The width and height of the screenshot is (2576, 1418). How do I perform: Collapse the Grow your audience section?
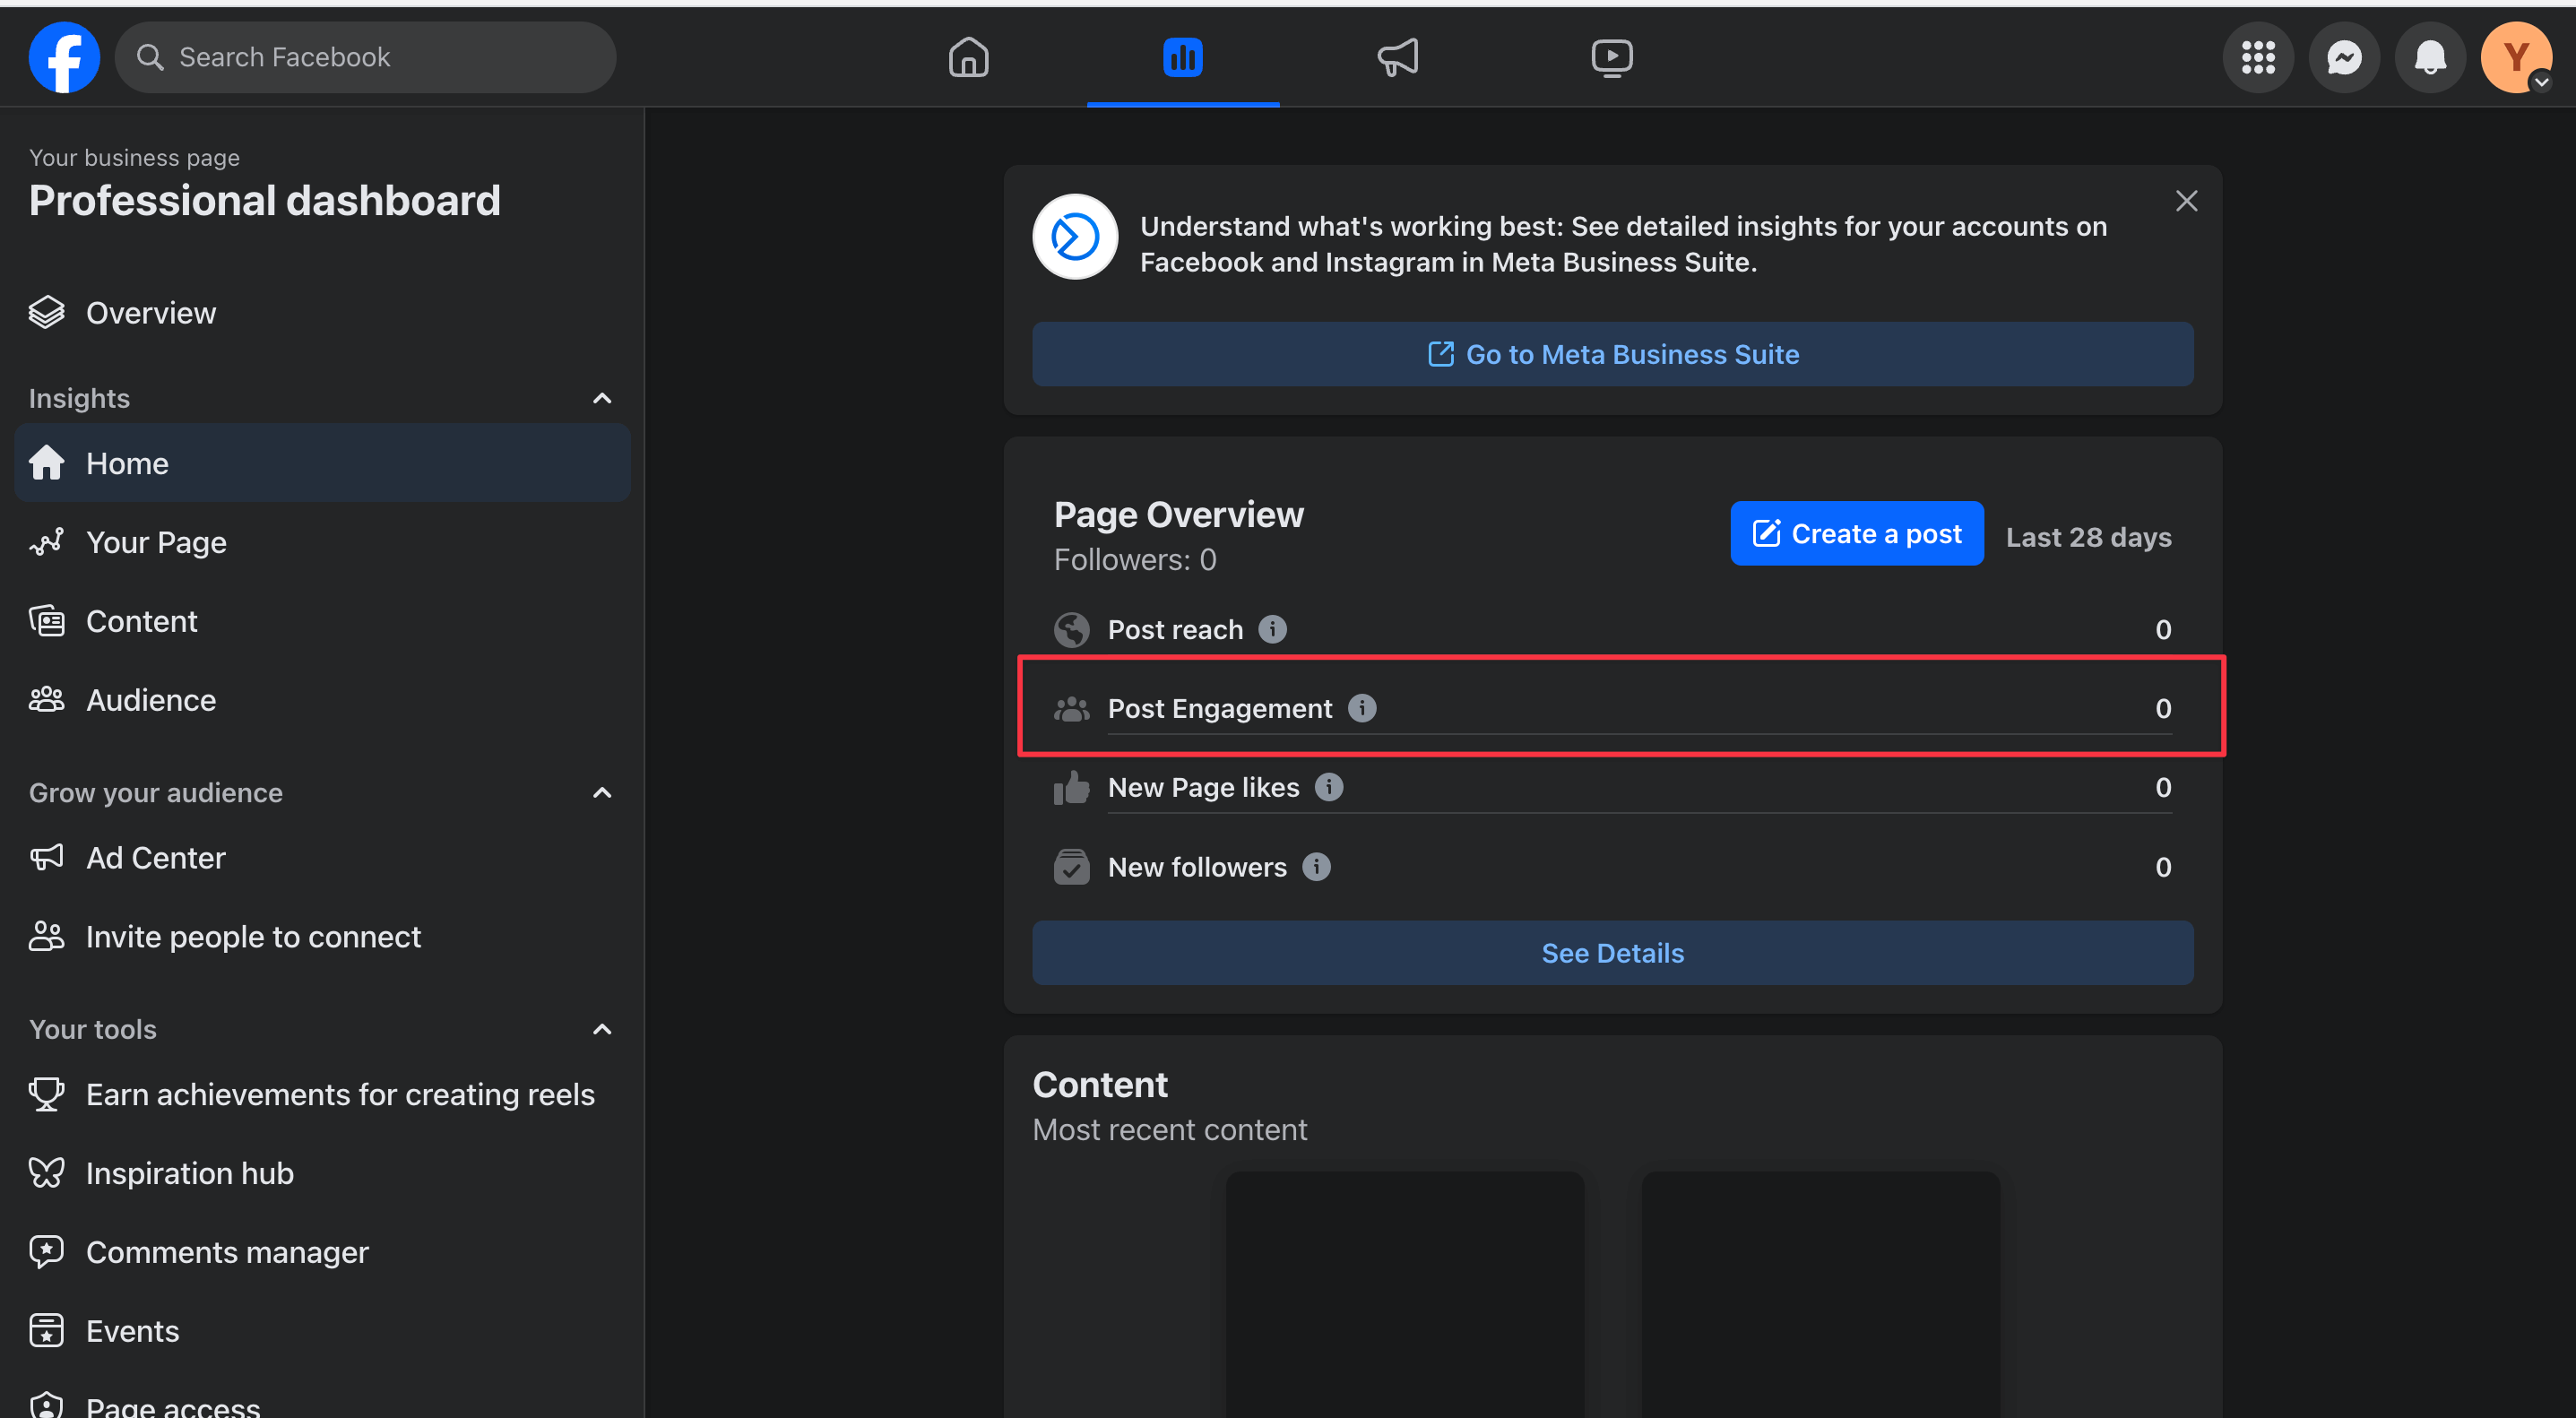coord(602,792)
